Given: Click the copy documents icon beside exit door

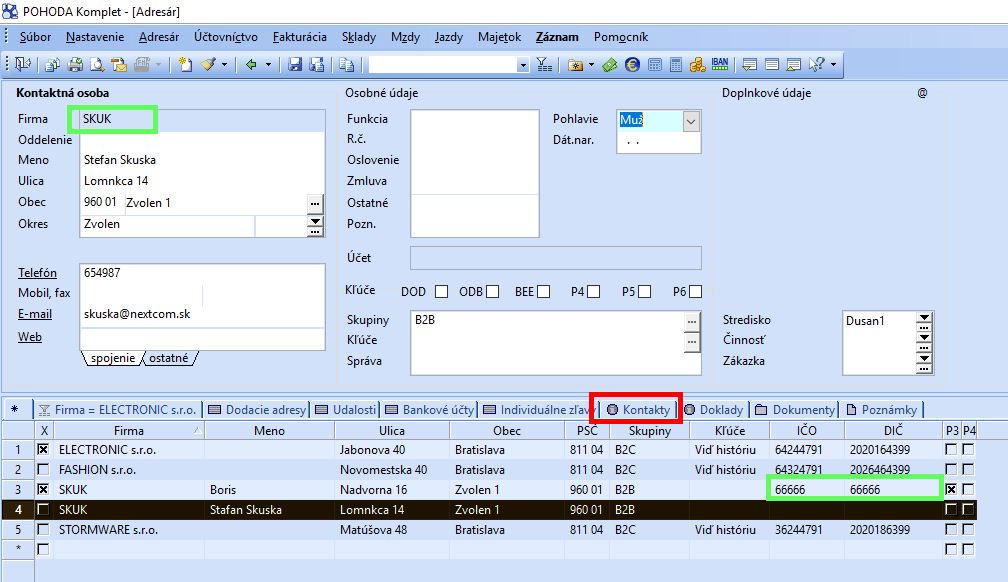Looking at the screenshot, I should click(x=53, y=64).
